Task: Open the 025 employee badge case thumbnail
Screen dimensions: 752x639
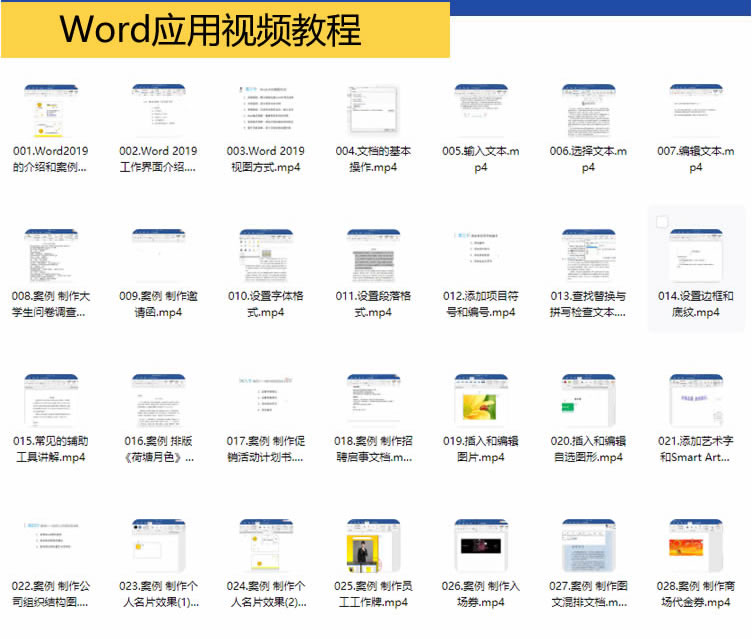Action: coord(373,545)
